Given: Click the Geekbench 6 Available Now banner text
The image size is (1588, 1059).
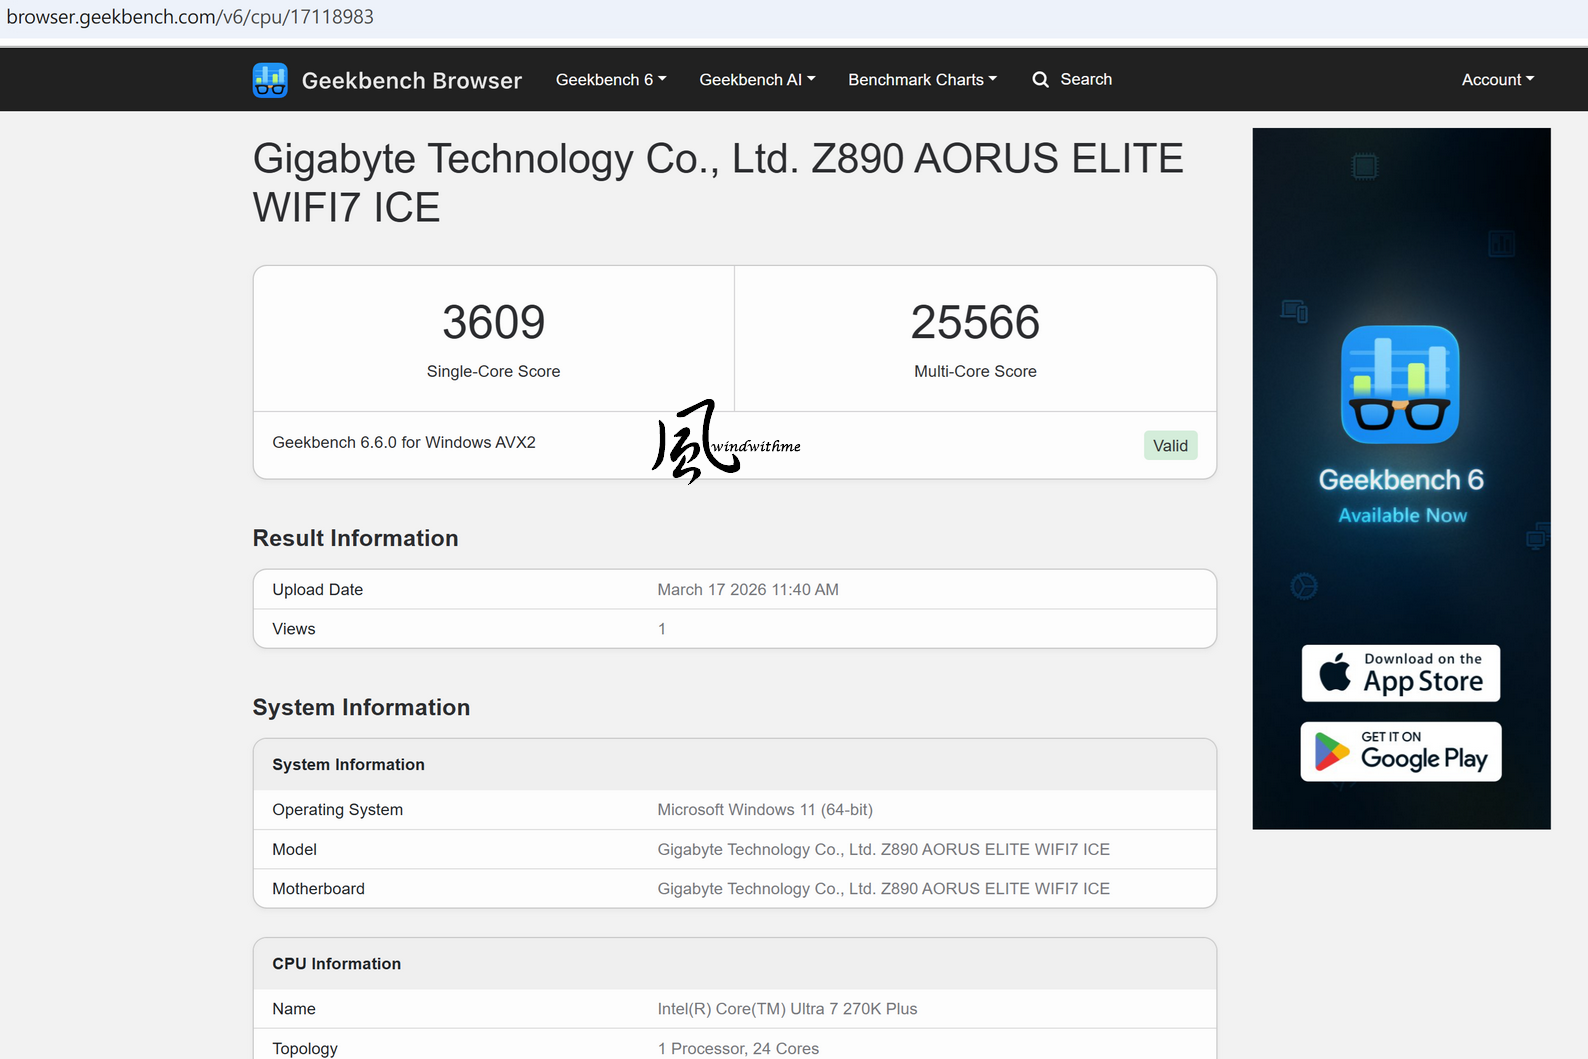Looking at the screenshot, I should 1402,497.
